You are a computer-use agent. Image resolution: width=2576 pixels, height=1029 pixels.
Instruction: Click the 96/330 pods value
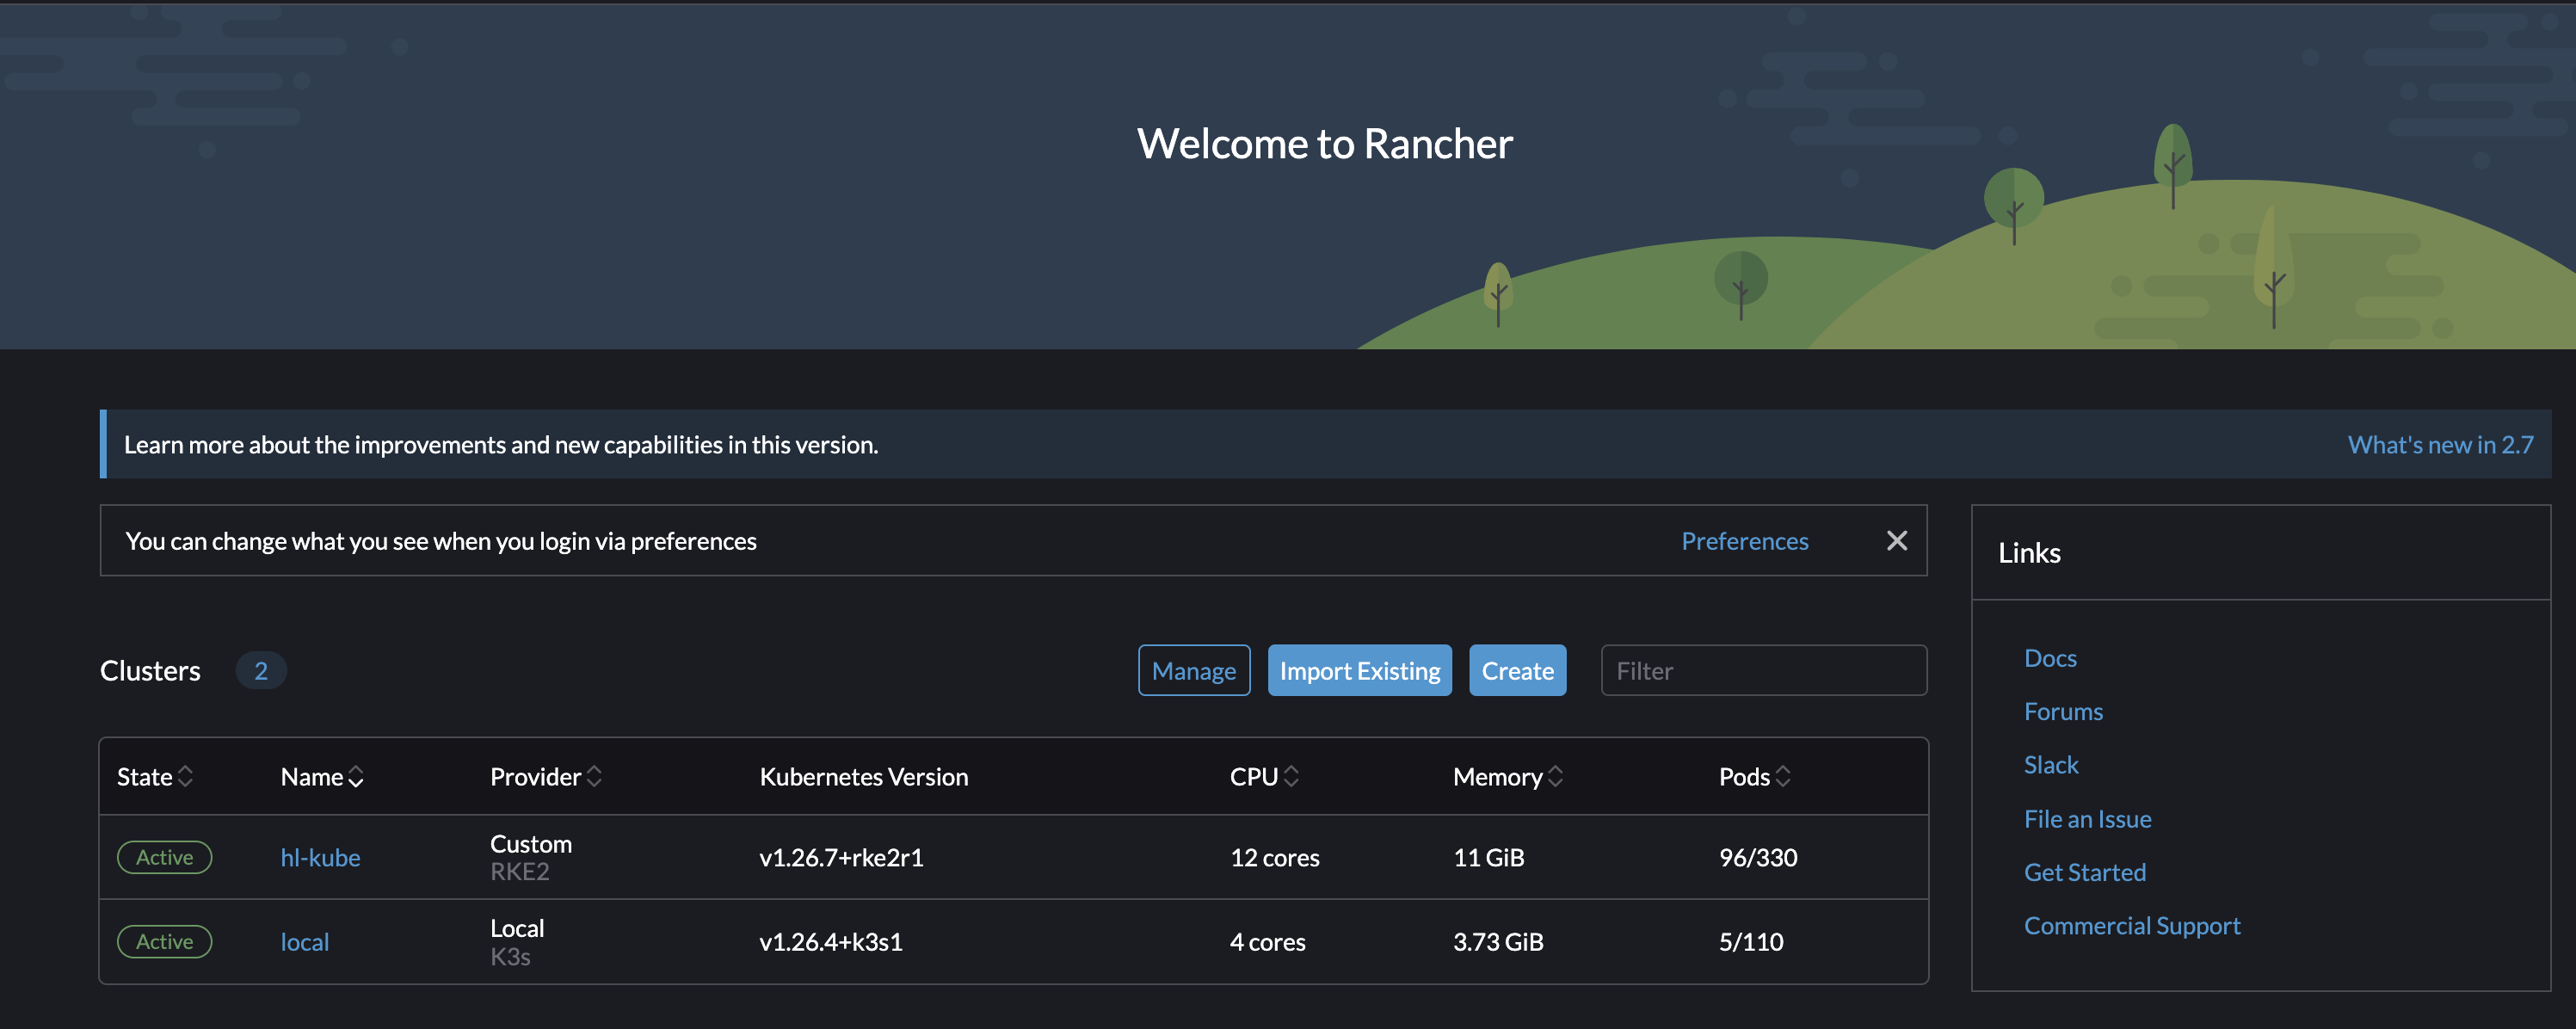[x=1757, y=858]
